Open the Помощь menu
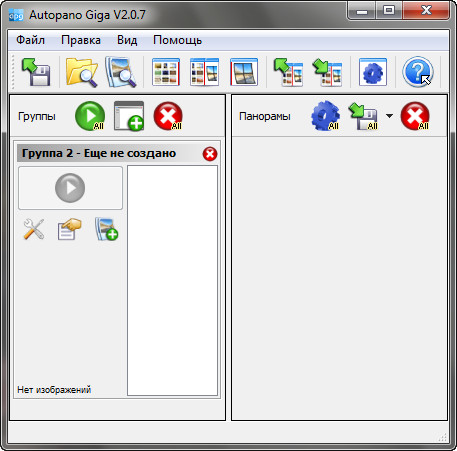Screen dimensions: 457x451 (x=177, y=40)
